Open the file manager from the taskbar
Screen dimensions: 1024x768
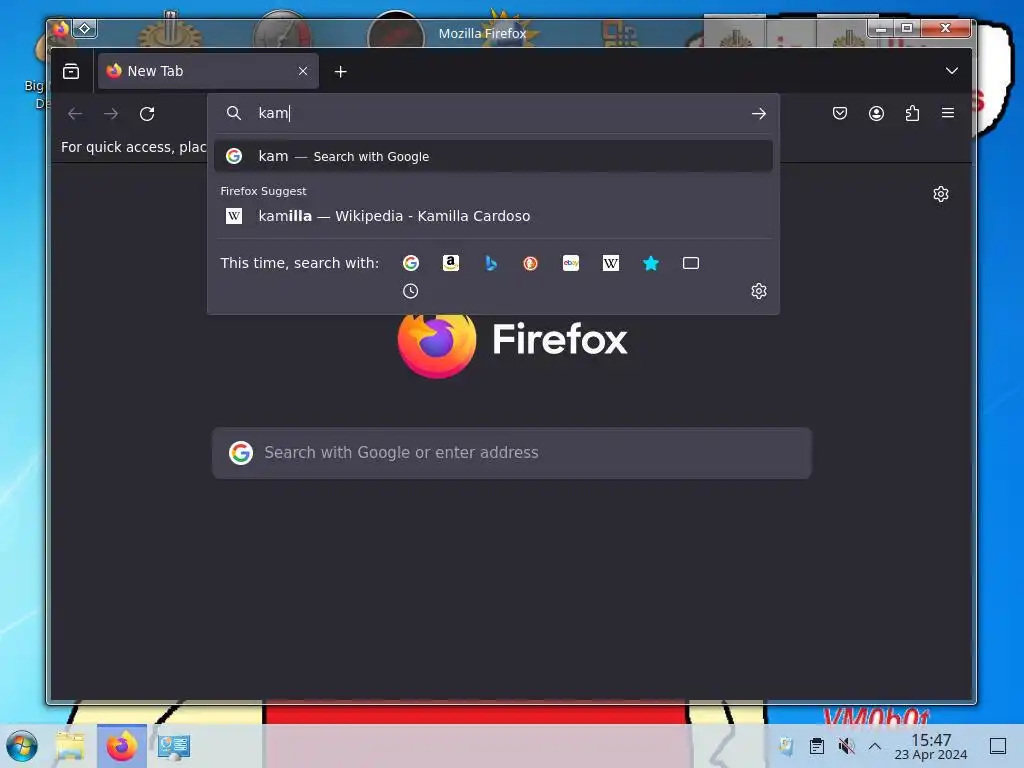click(71, 746)
